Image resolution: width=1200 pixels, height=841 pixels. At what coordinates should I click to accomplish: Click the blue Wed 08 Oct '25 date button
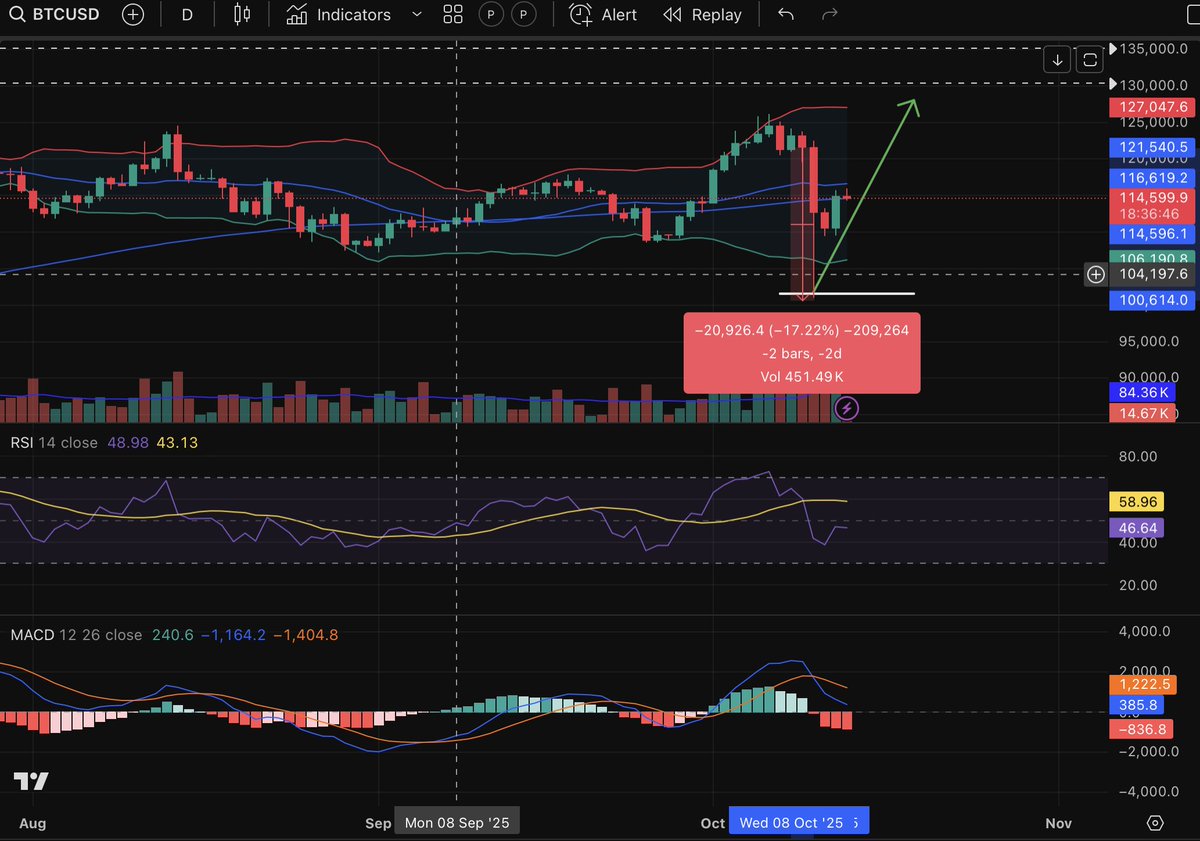tap(799, 820)
